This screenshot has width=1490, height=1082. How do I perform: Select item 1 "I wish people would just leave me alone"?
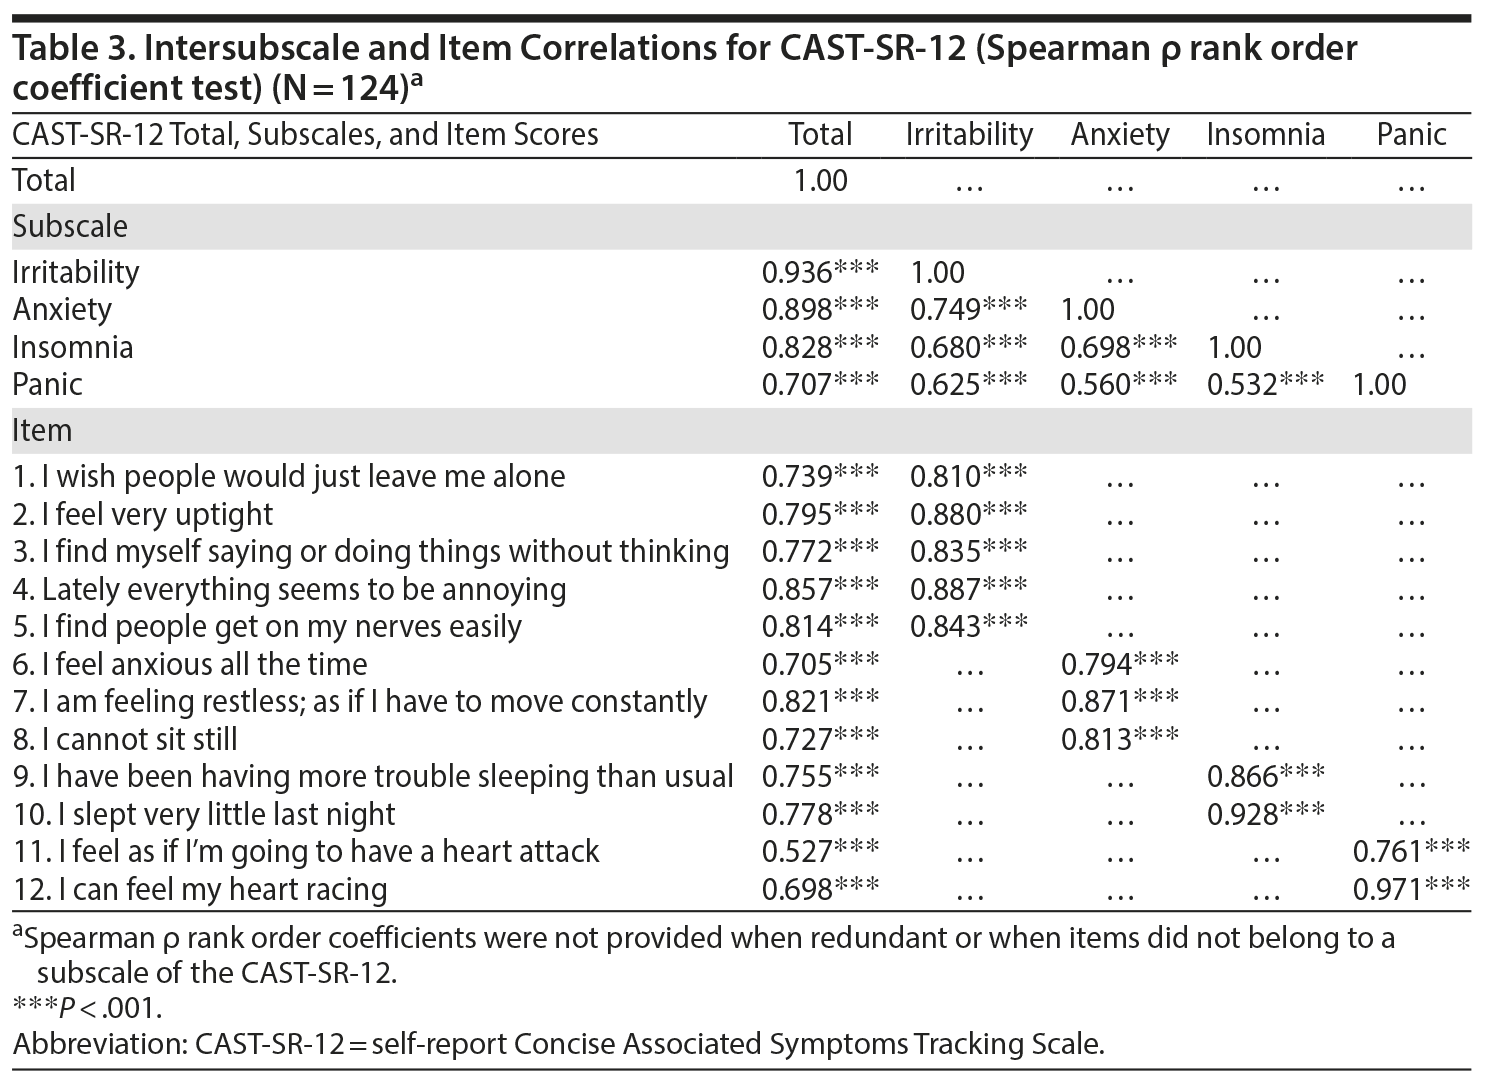pos(289,477)
